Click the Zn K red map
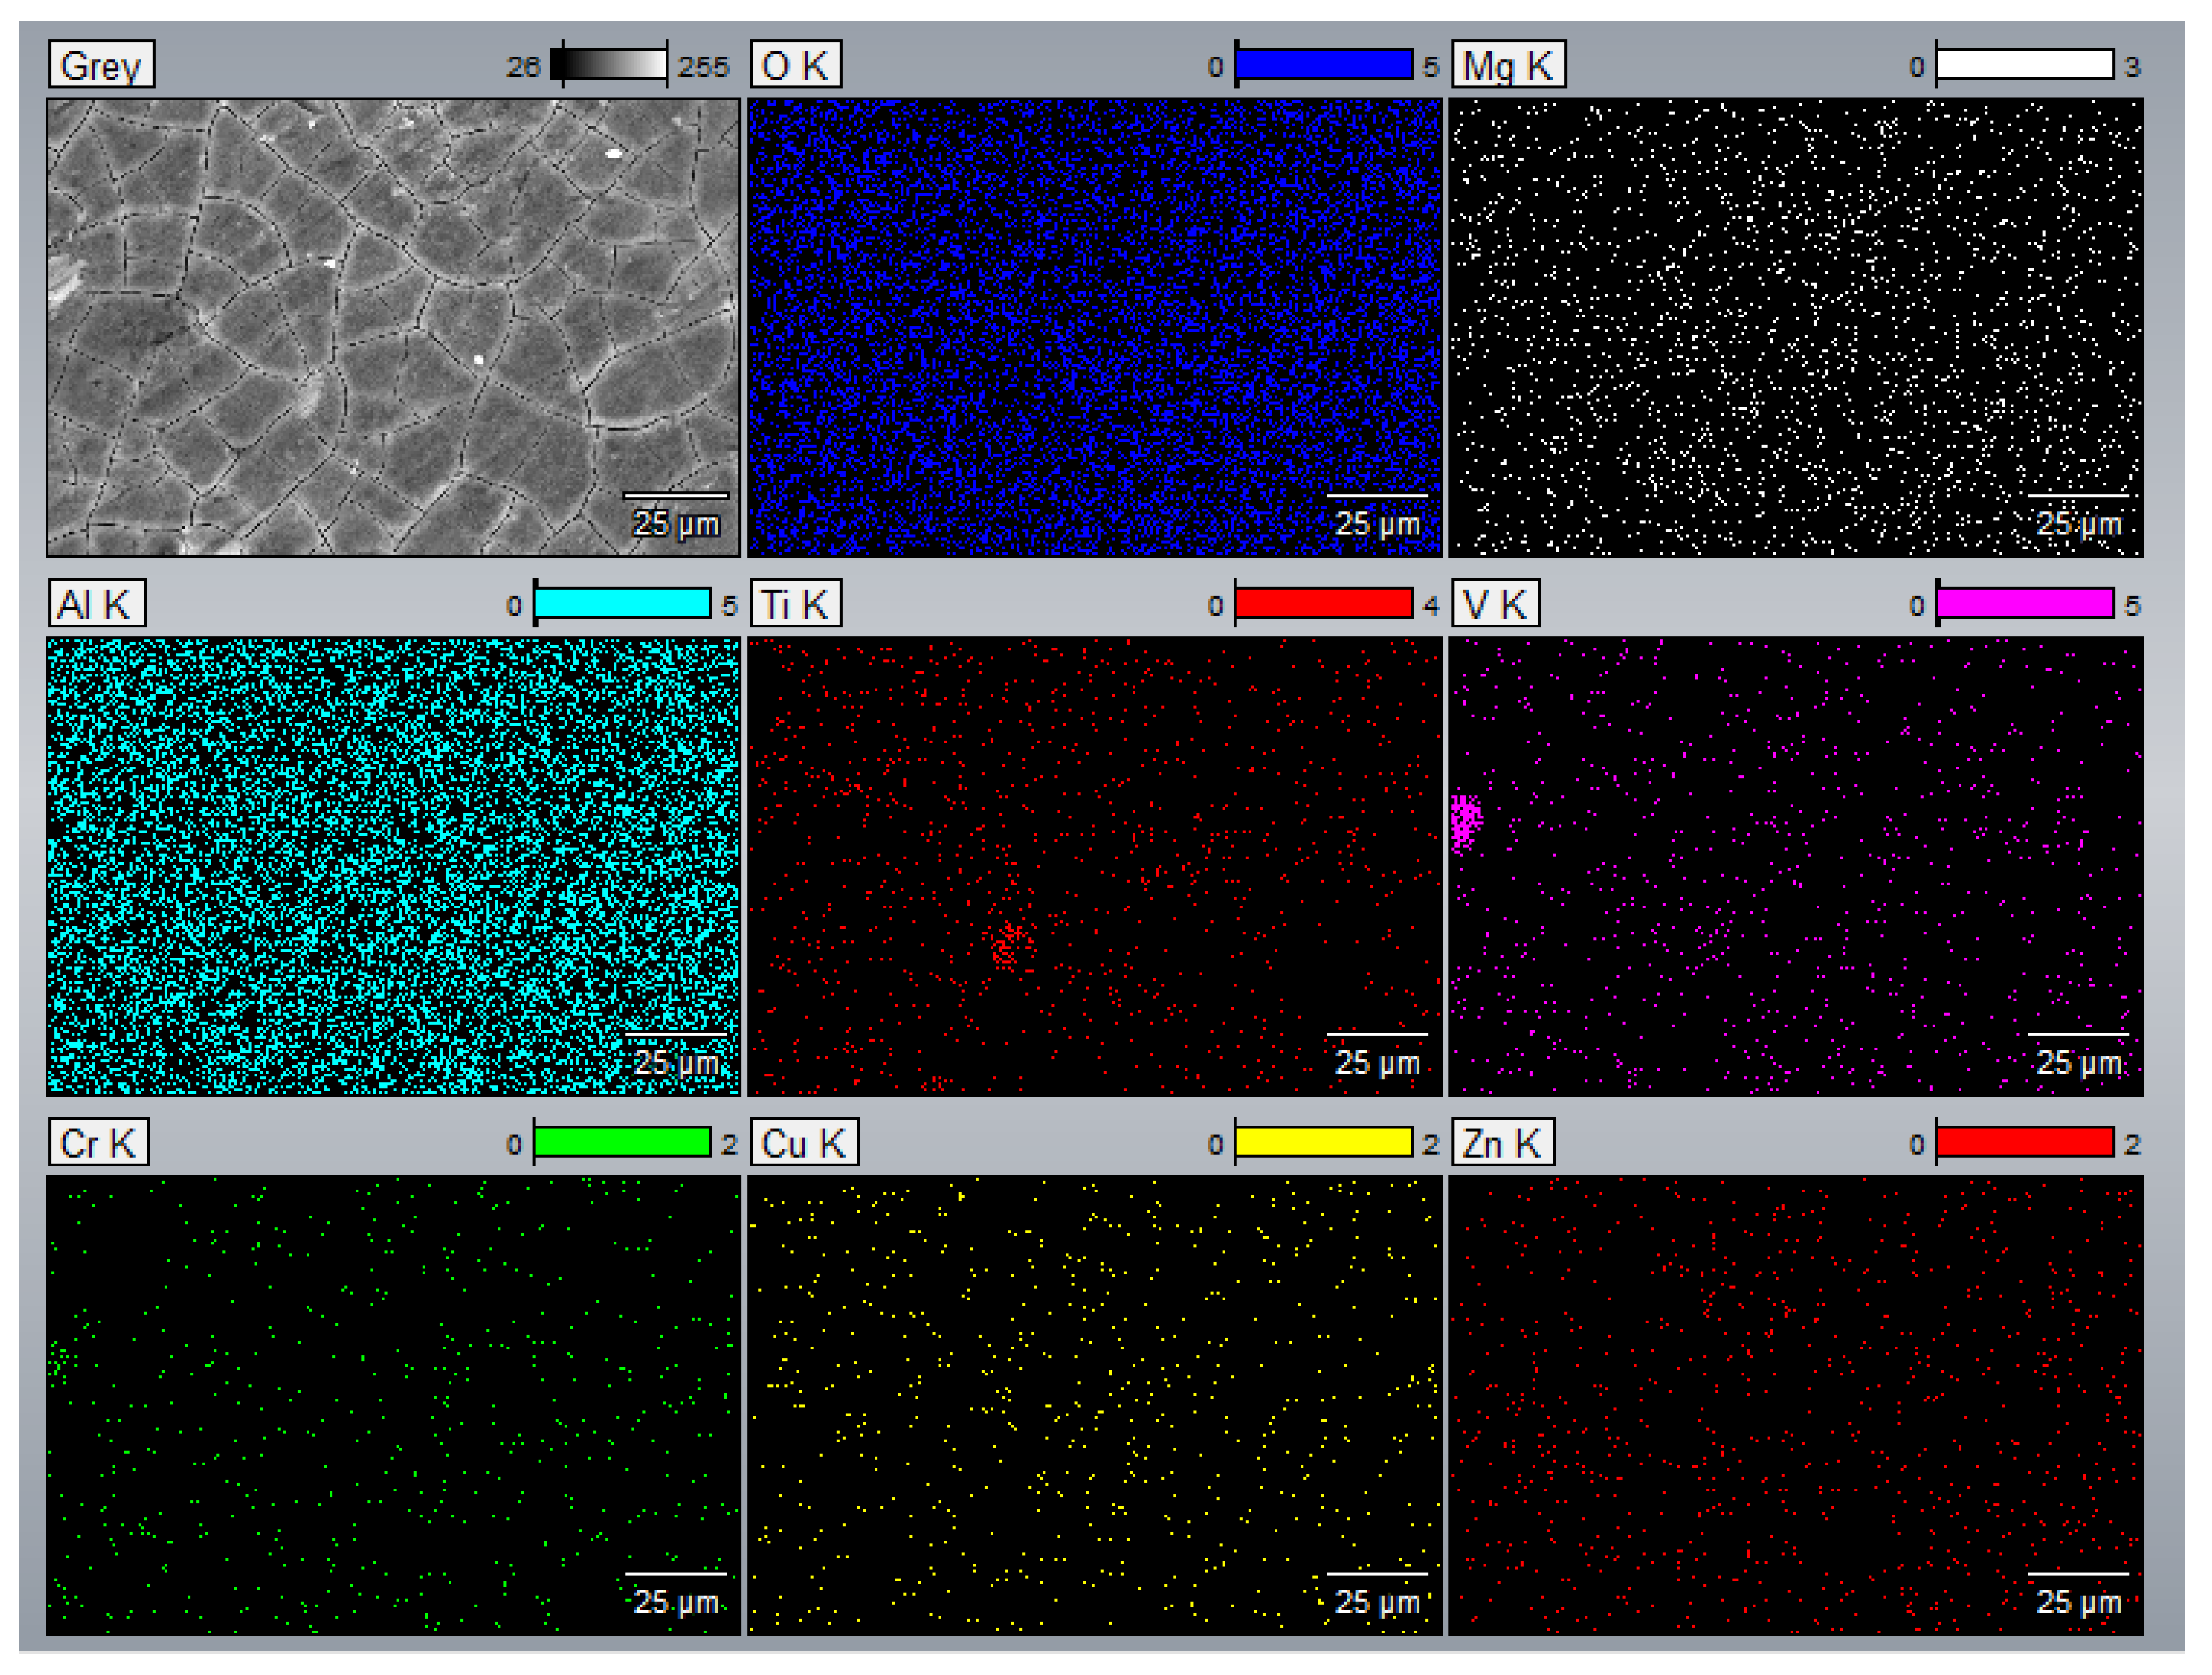Image resolution: width=2212 pixels, height=1675 pixels. click(x=1795, y=1405)
